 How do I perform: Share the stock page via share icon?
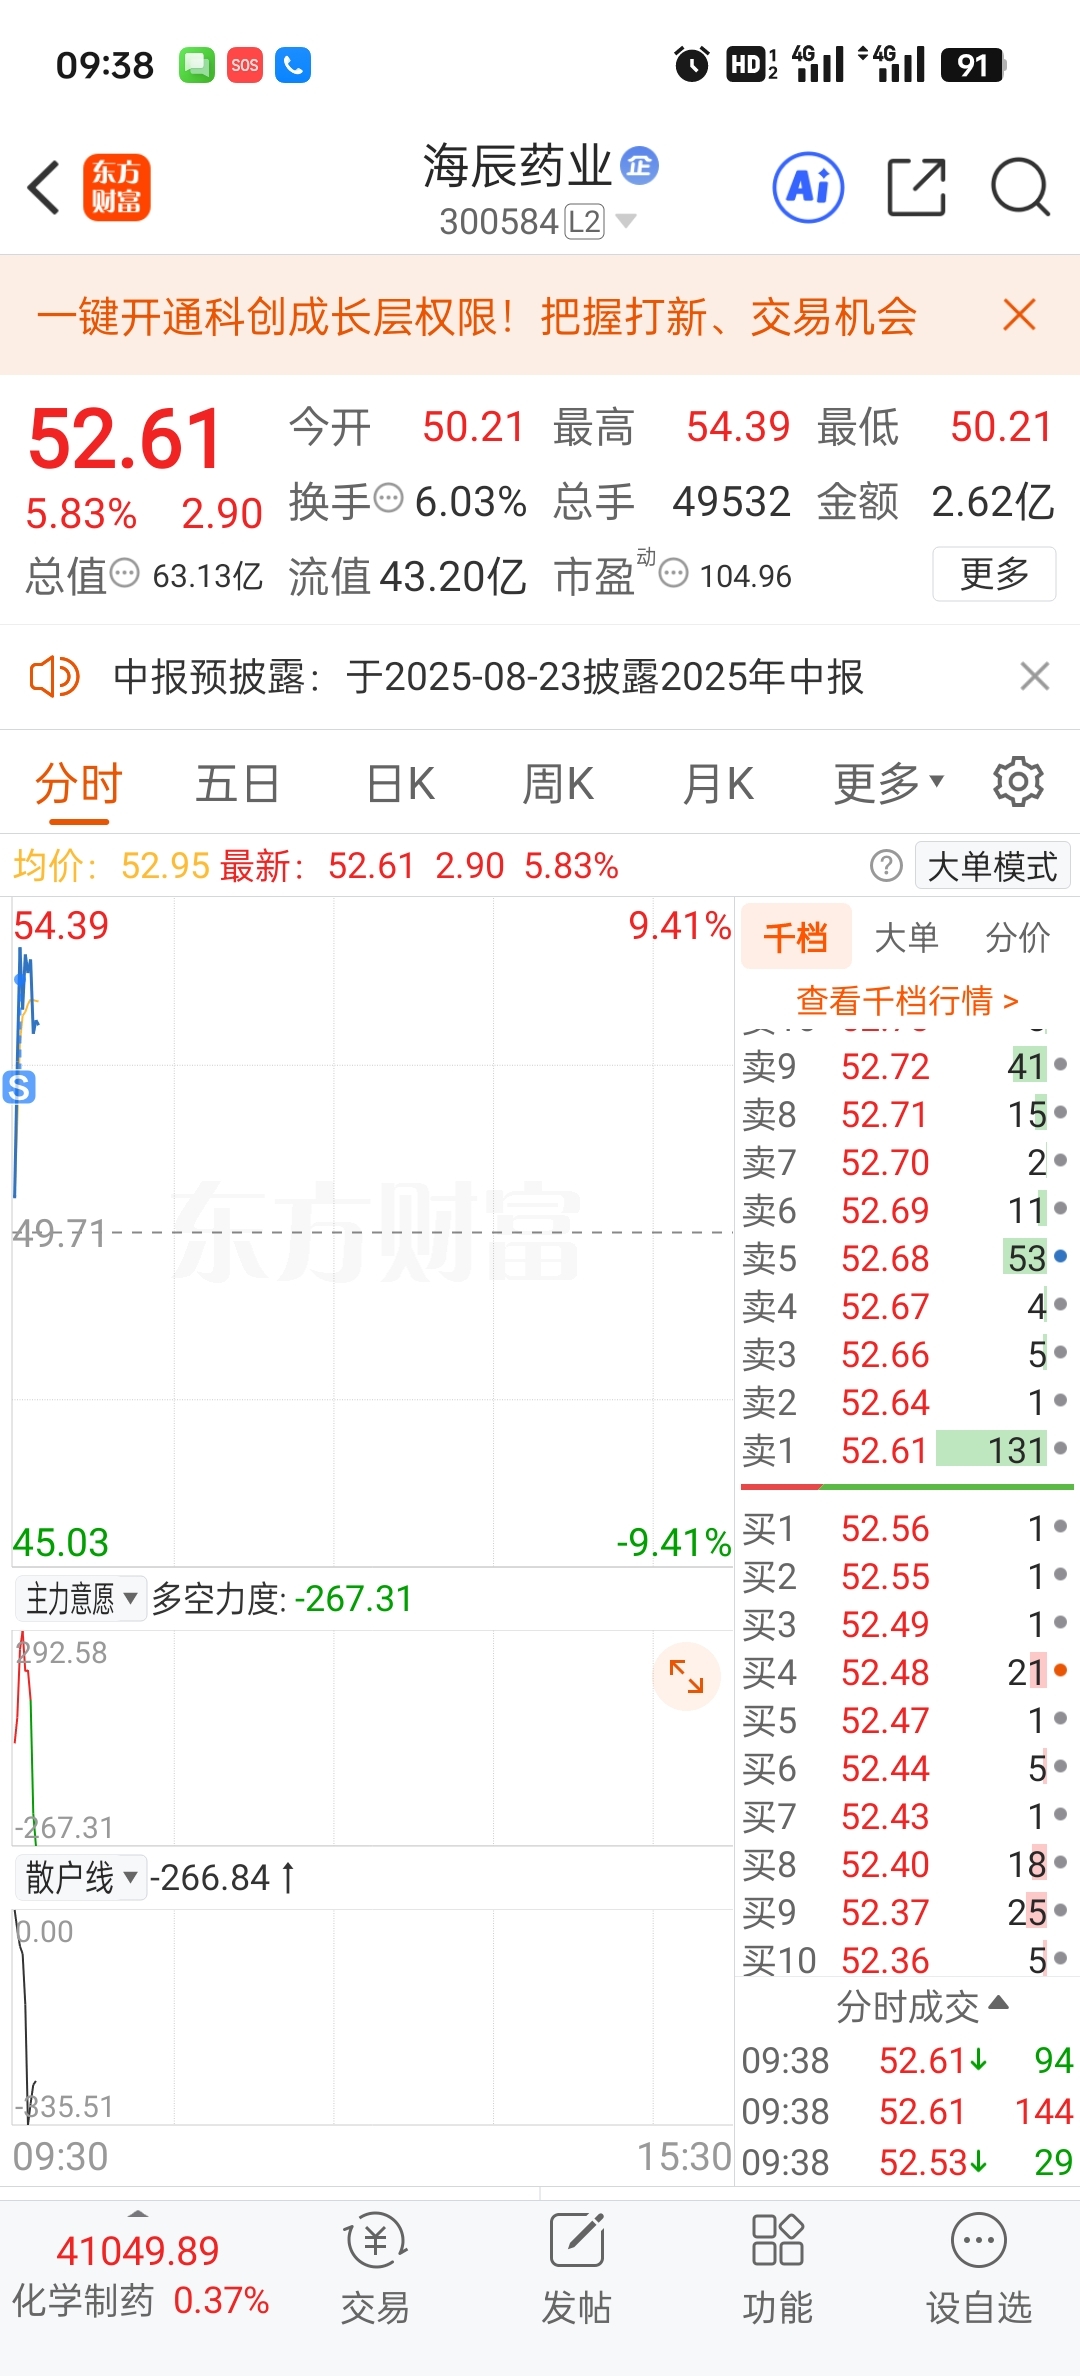point(916,187)
